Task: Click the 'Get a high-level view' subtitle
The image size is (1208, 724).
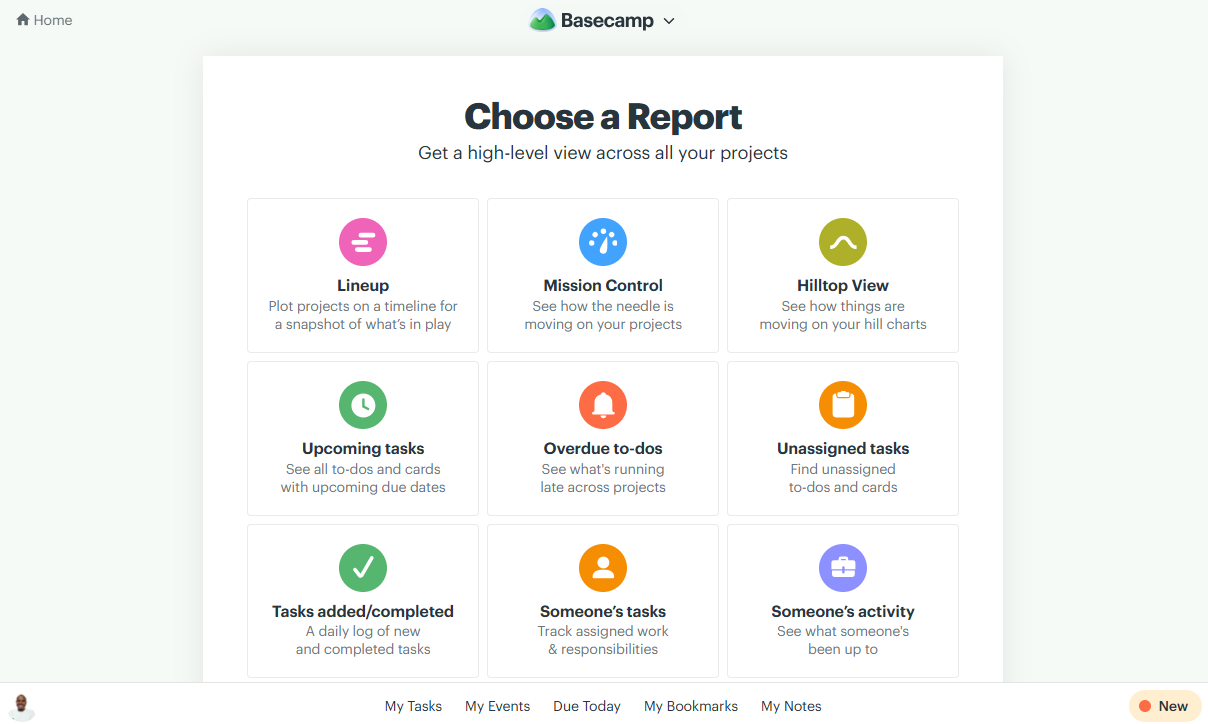Action: tap(603, 153)
